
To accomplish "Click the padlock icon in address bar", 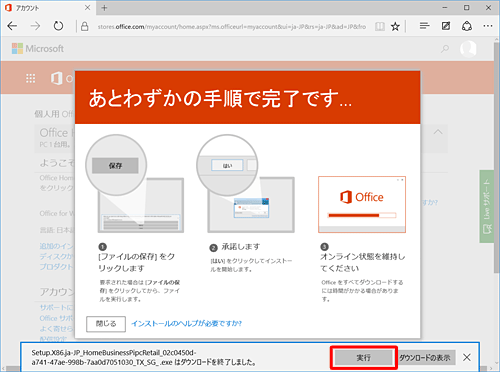I will (x=85, y=26).
